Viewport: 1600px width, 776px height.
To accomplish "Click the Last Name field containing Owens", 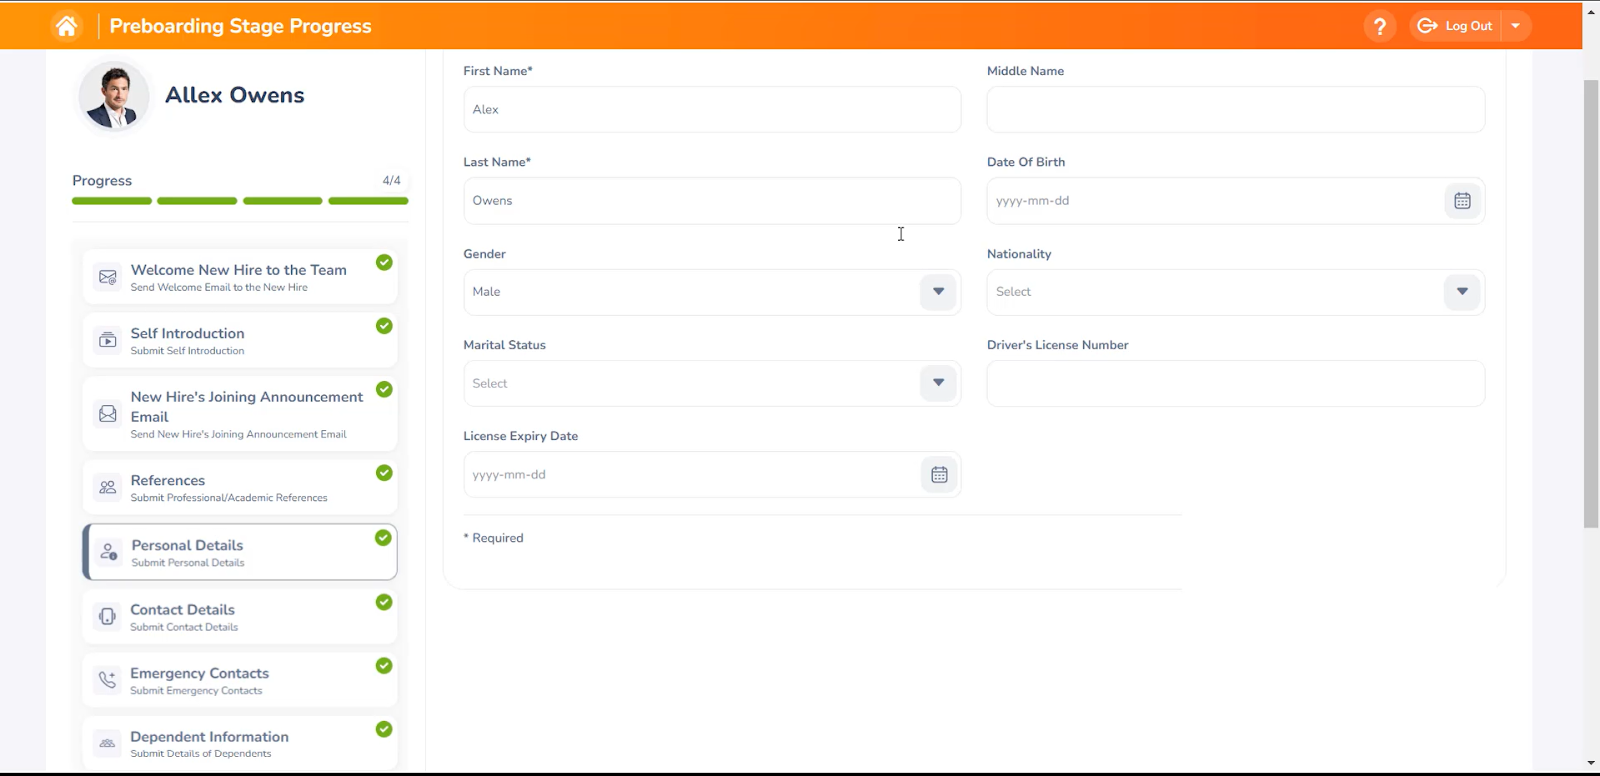I will [x=712, y=201].
